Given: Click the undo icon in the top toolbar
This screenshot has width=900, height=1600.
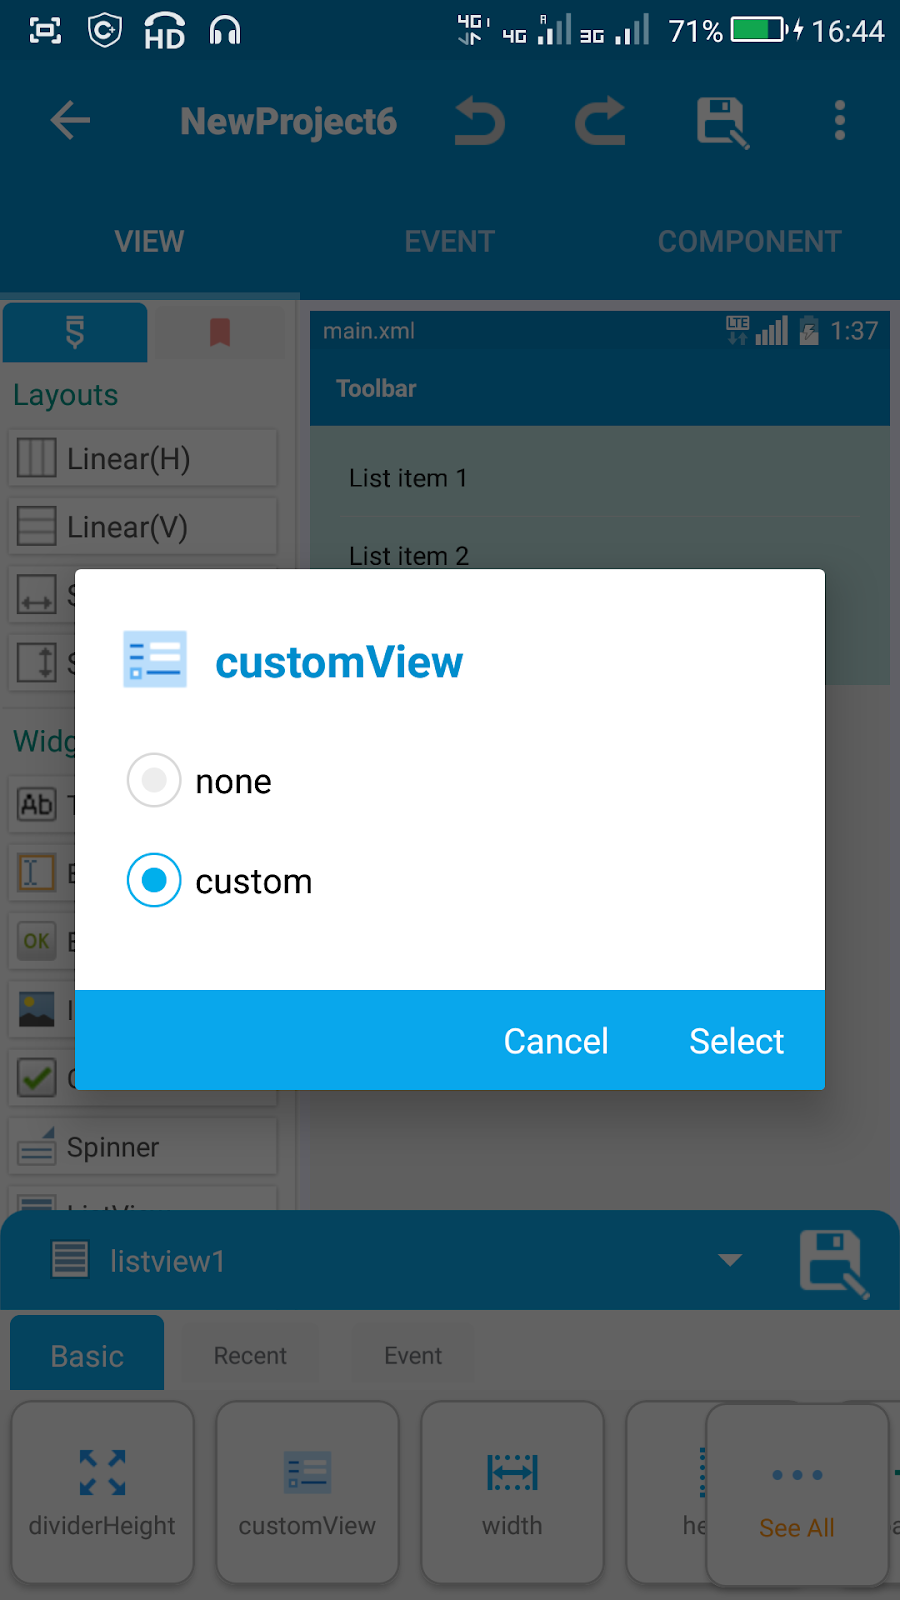Looking at the screenshot, I should pyautogui.click(x=480, y=121).
